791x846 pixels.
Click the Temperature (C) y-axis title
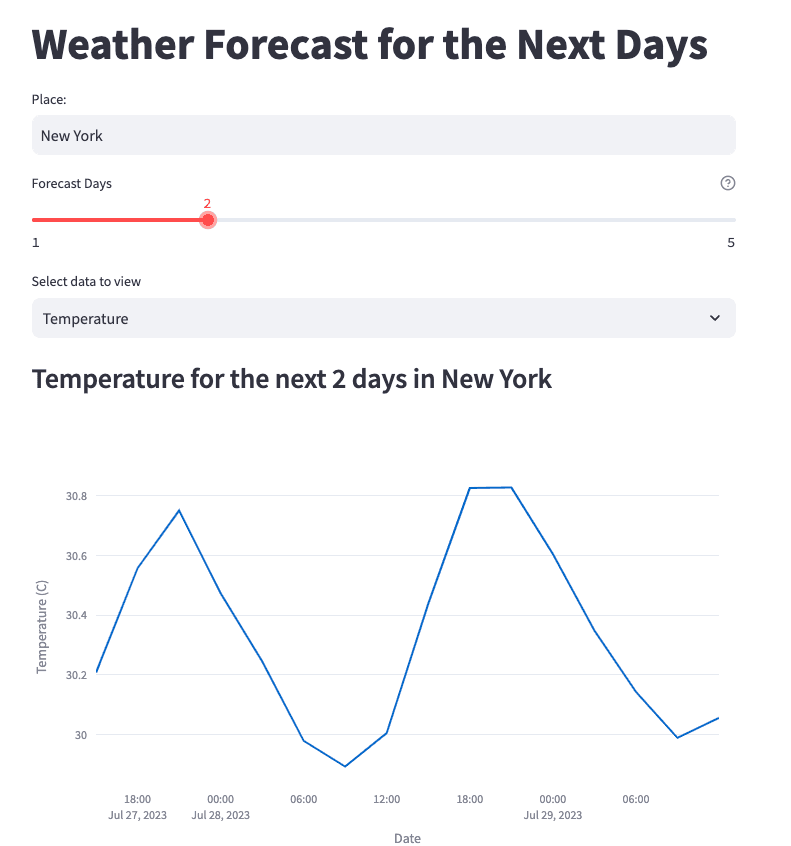click(x=42, y=626)
